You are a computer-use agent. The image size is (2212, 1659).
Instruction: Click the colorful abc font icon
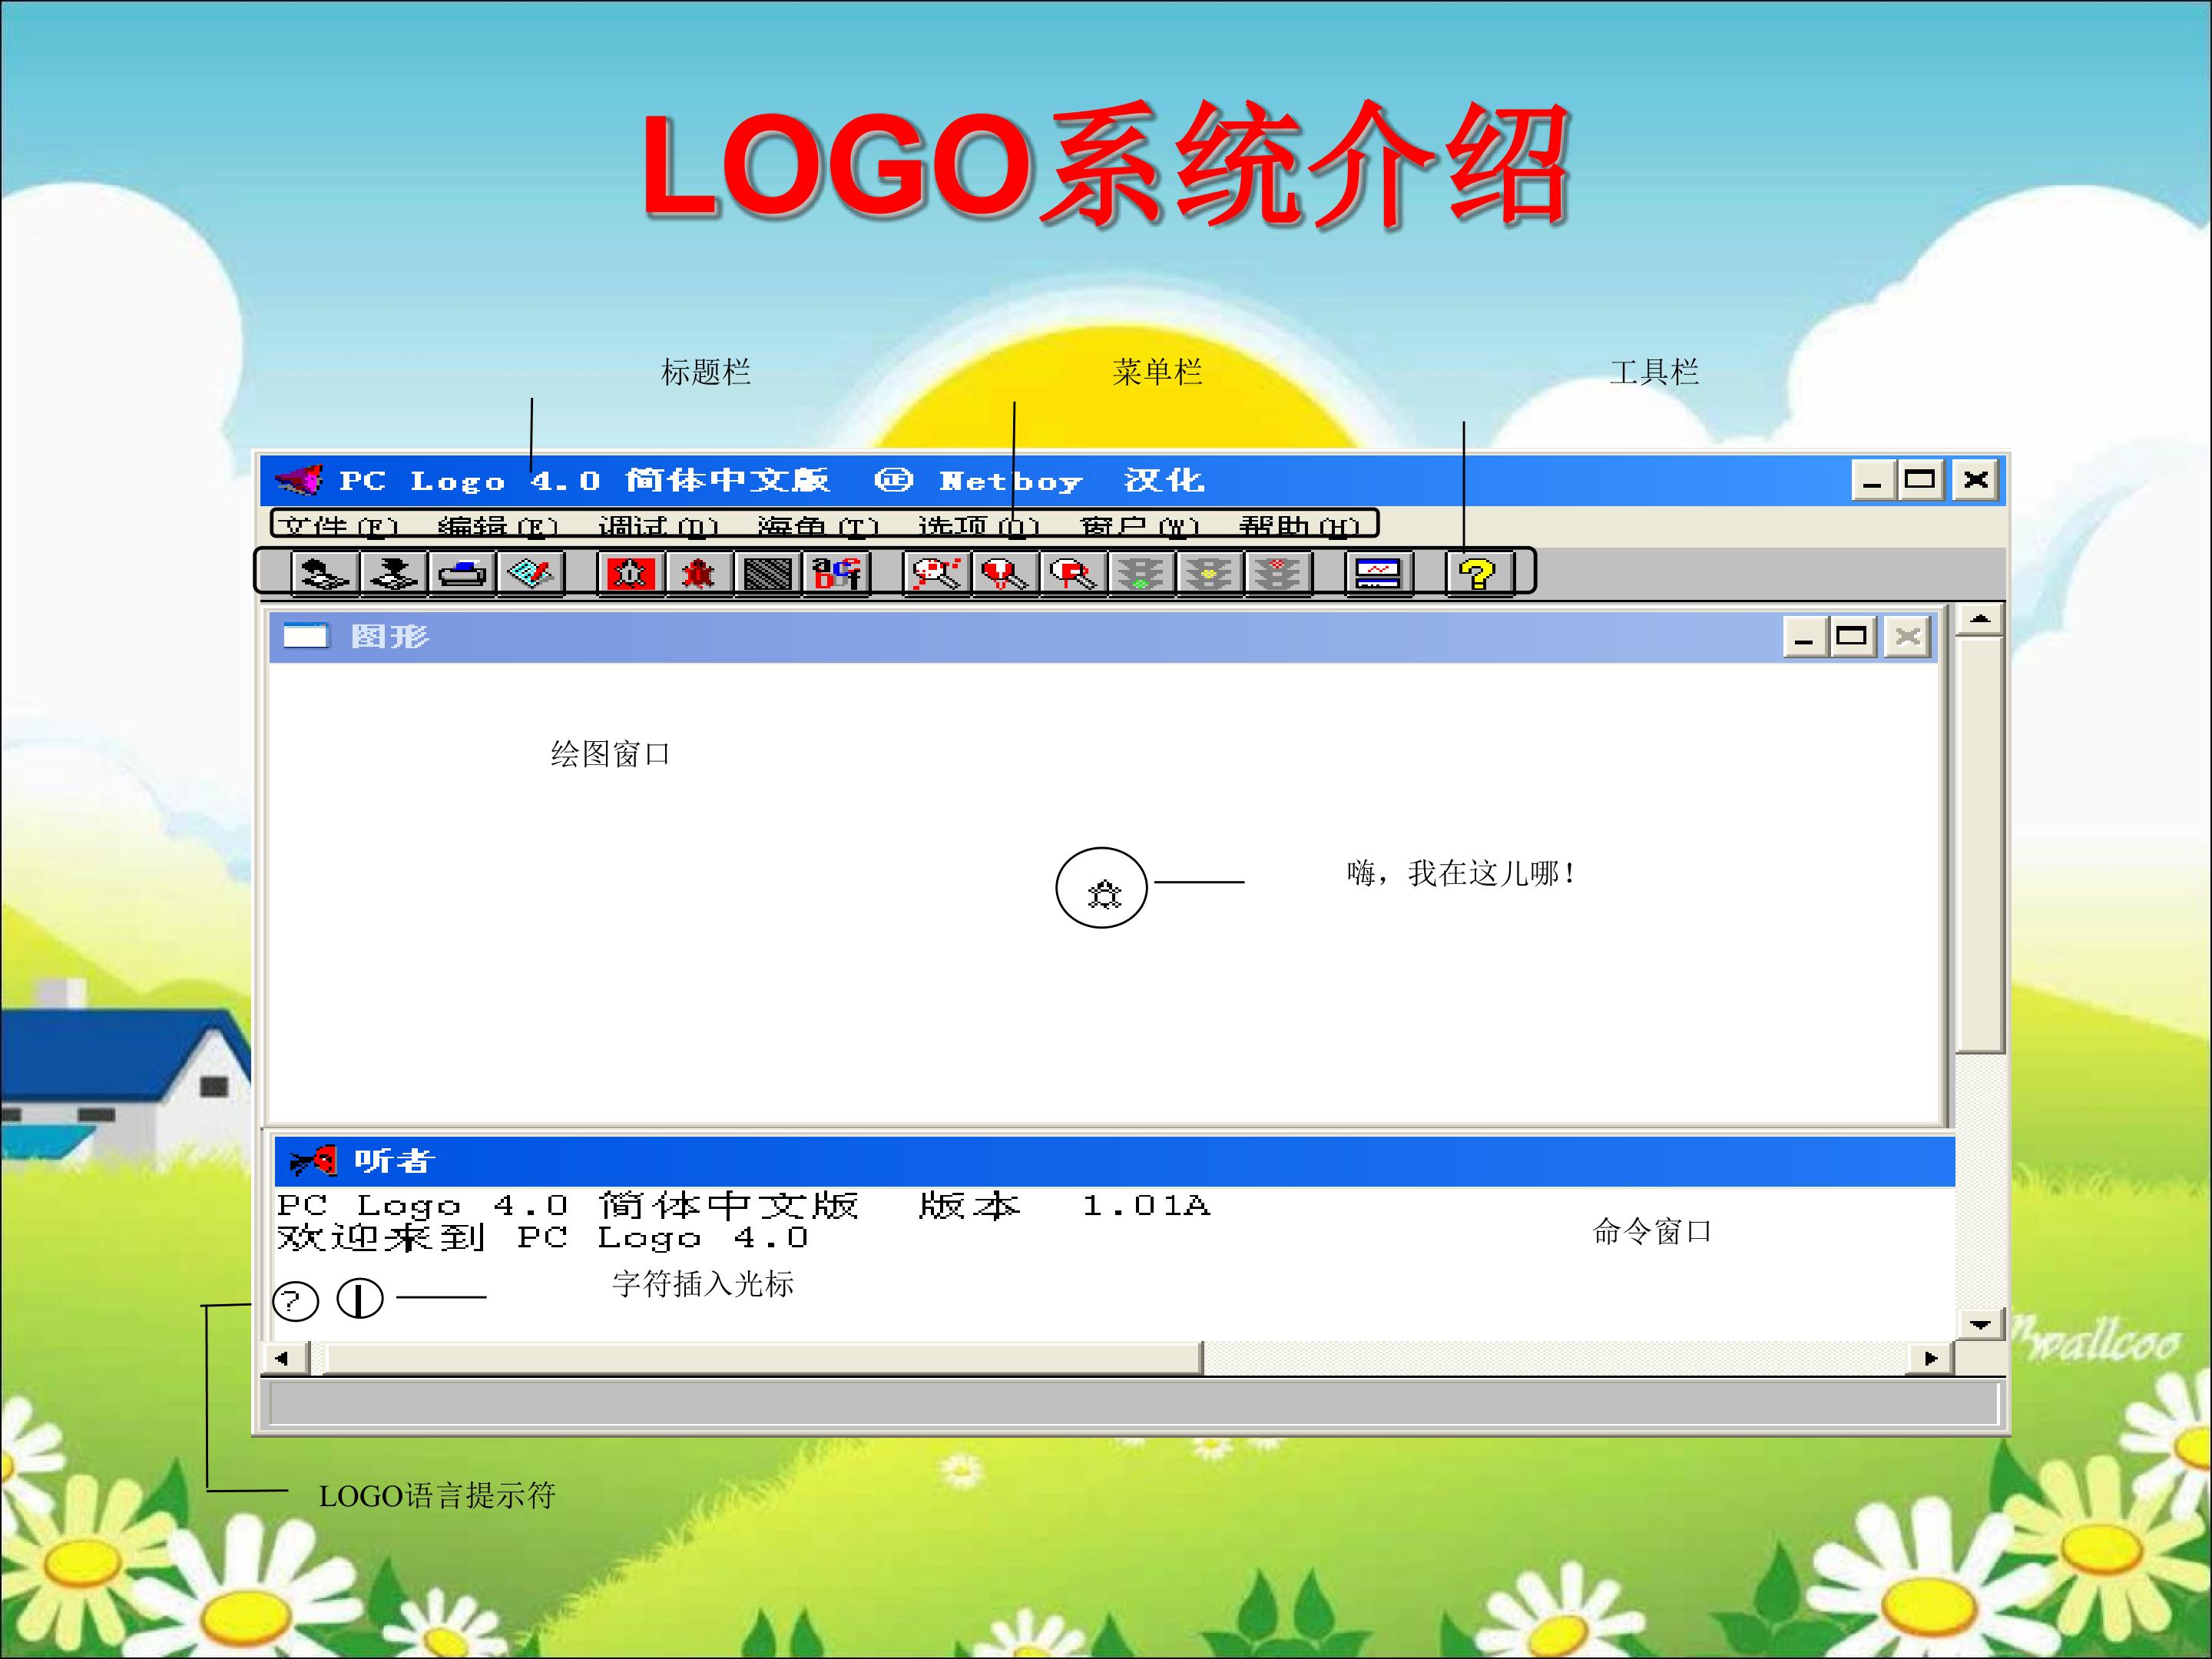pos(837,573)
